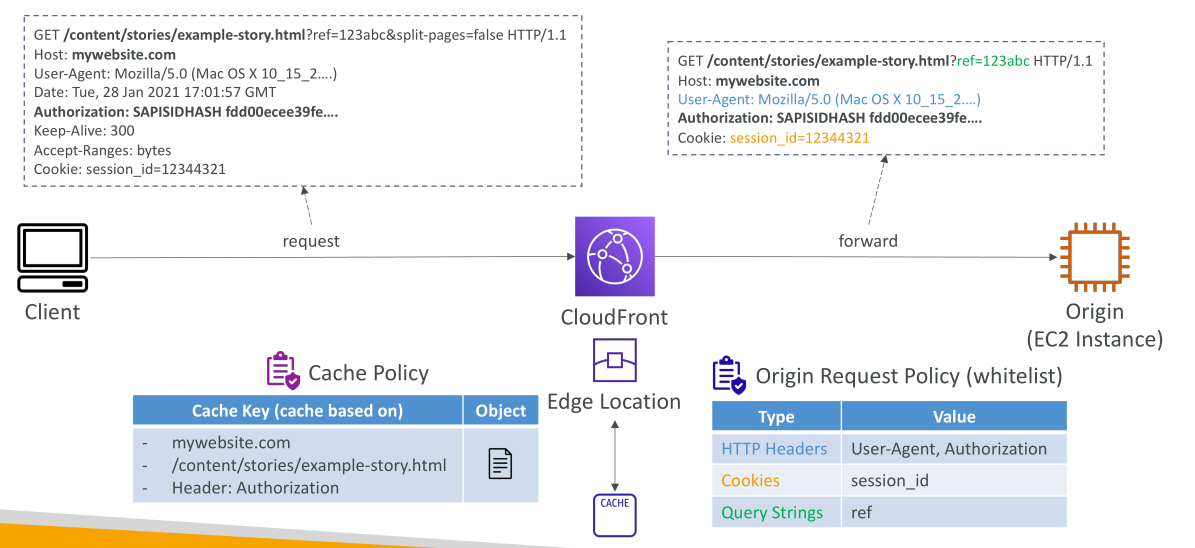Click the Origin Request Policy (whitelist) title
This screenshot has height=548, width=1195.
click(908, 375)
